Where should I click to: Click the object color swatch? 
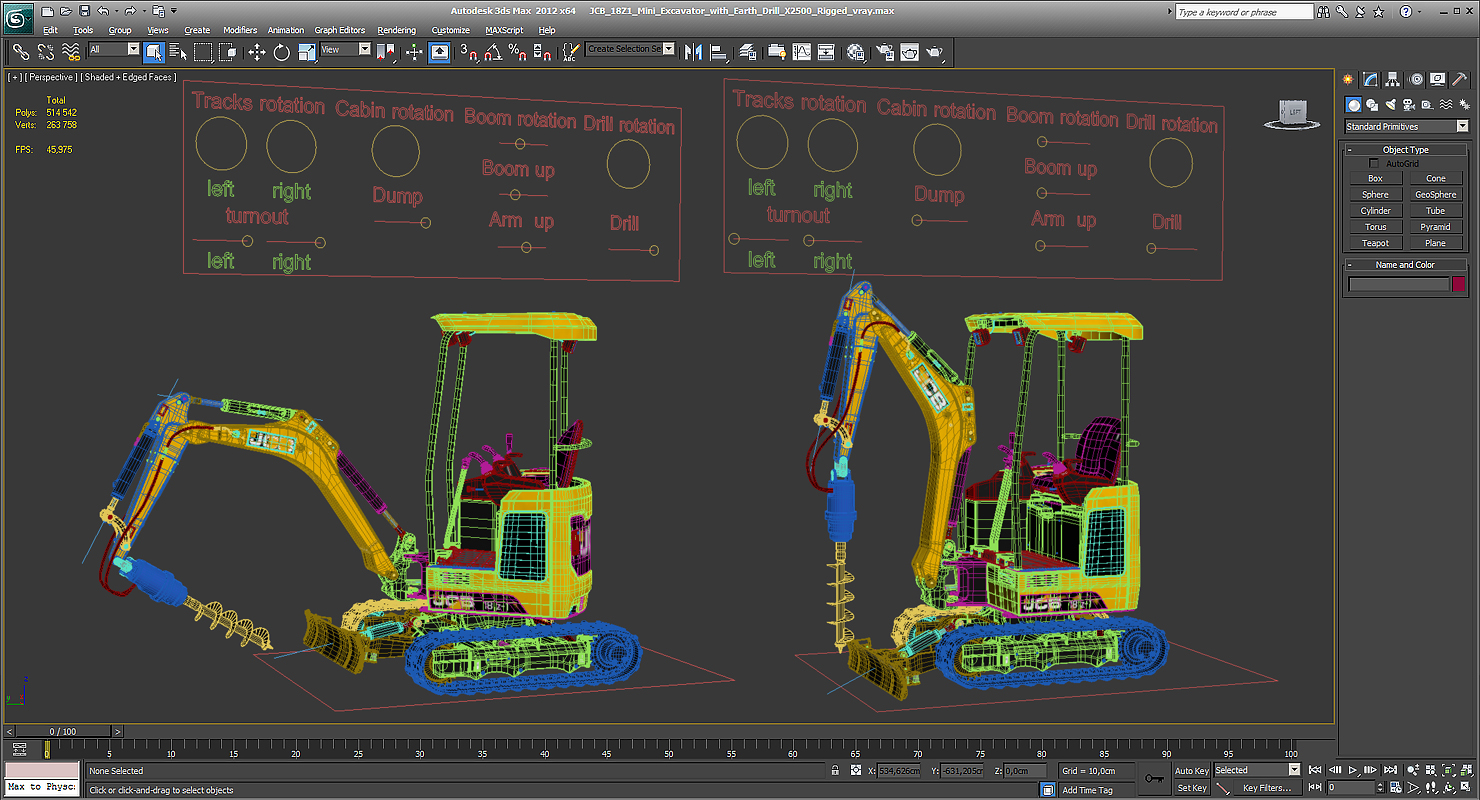pyautogui.click(x=1459, y=285)
